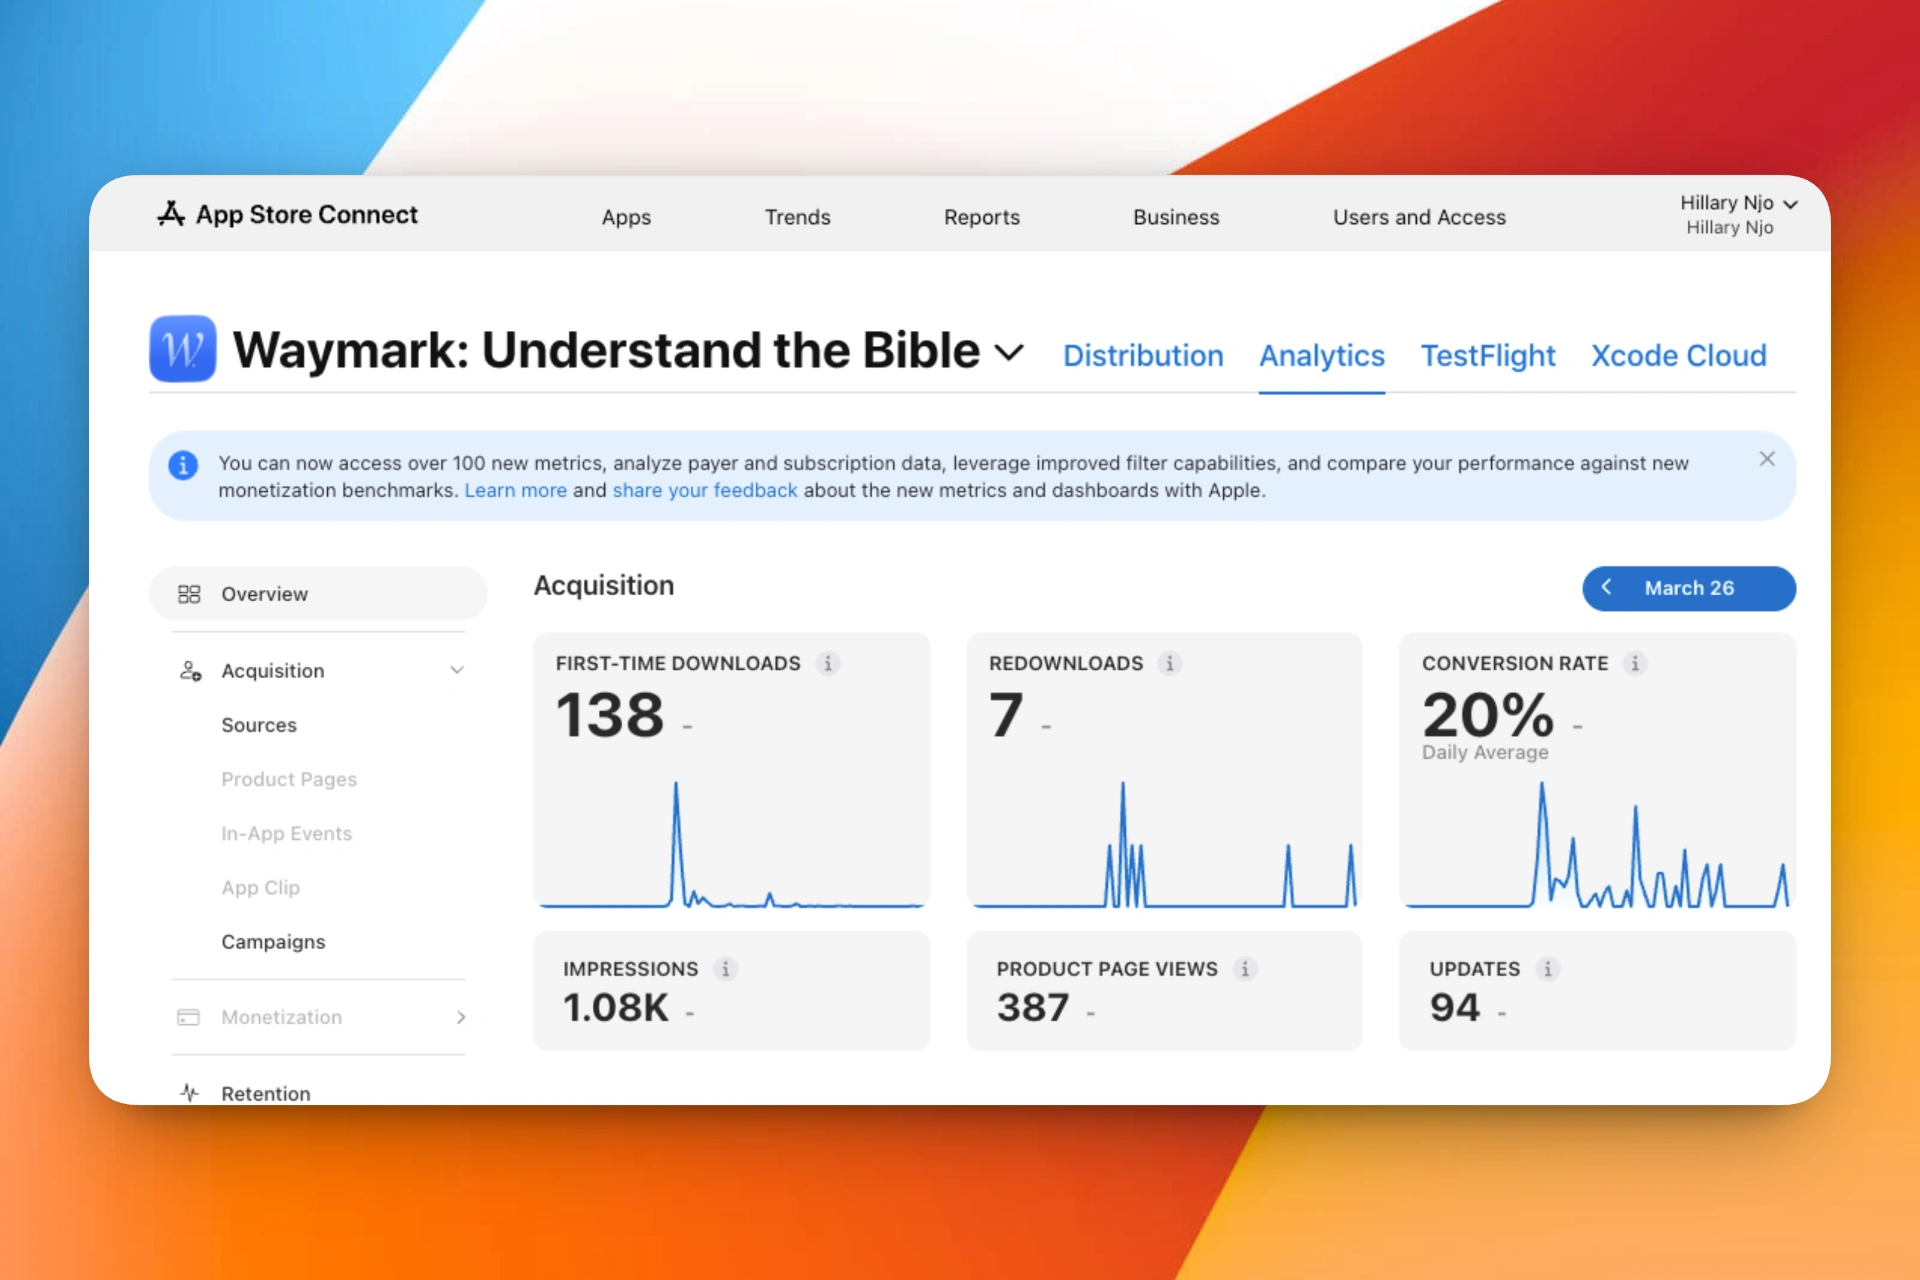Click the Waymark app icon
1920x1280 pixels.
pyautogui.click(x=183, y=349)
